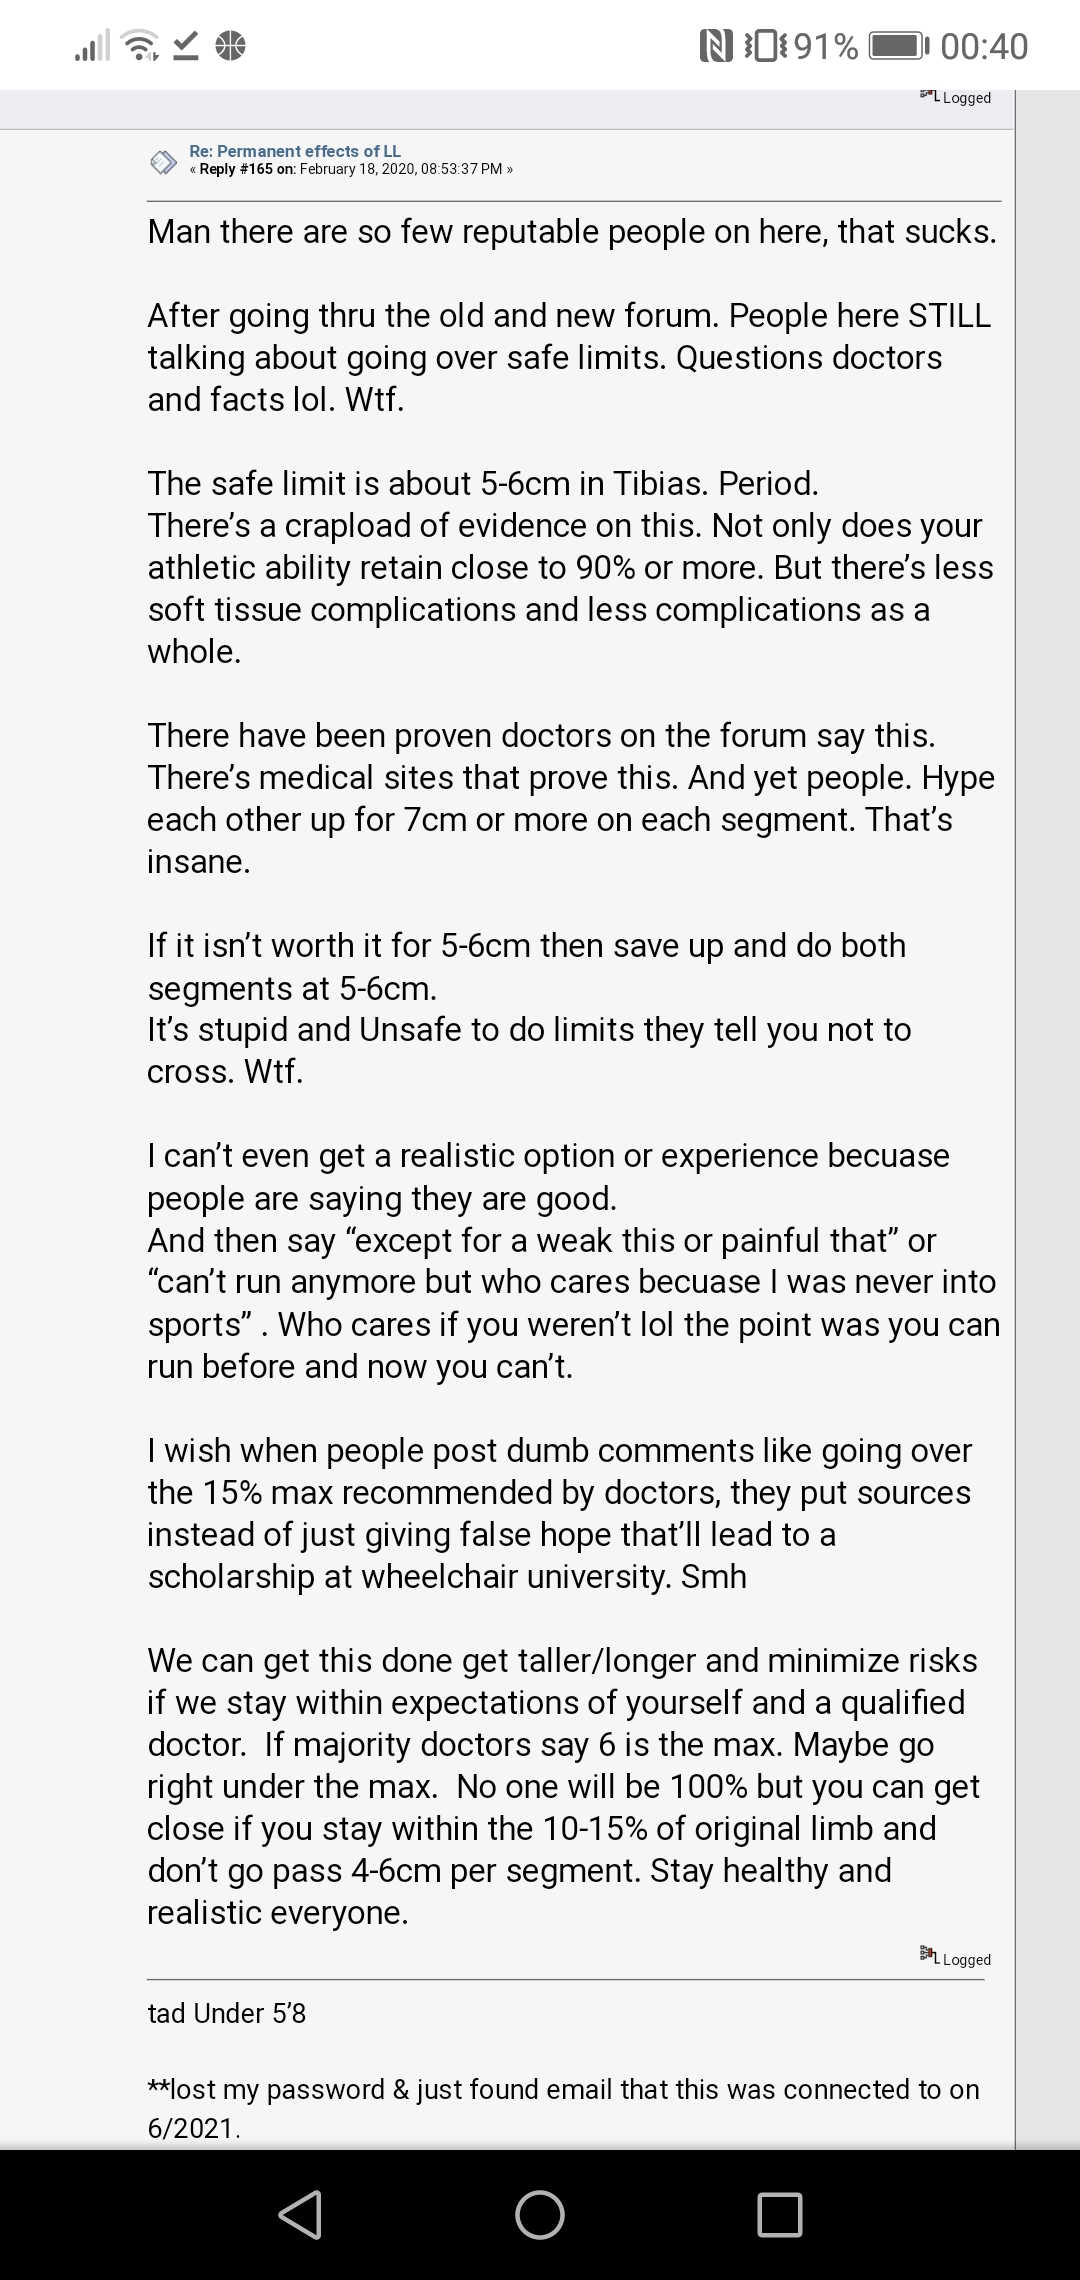Tap the battery indicator in status bar
Viewport: 1080px width, 2280px height.
click(900, 46)
